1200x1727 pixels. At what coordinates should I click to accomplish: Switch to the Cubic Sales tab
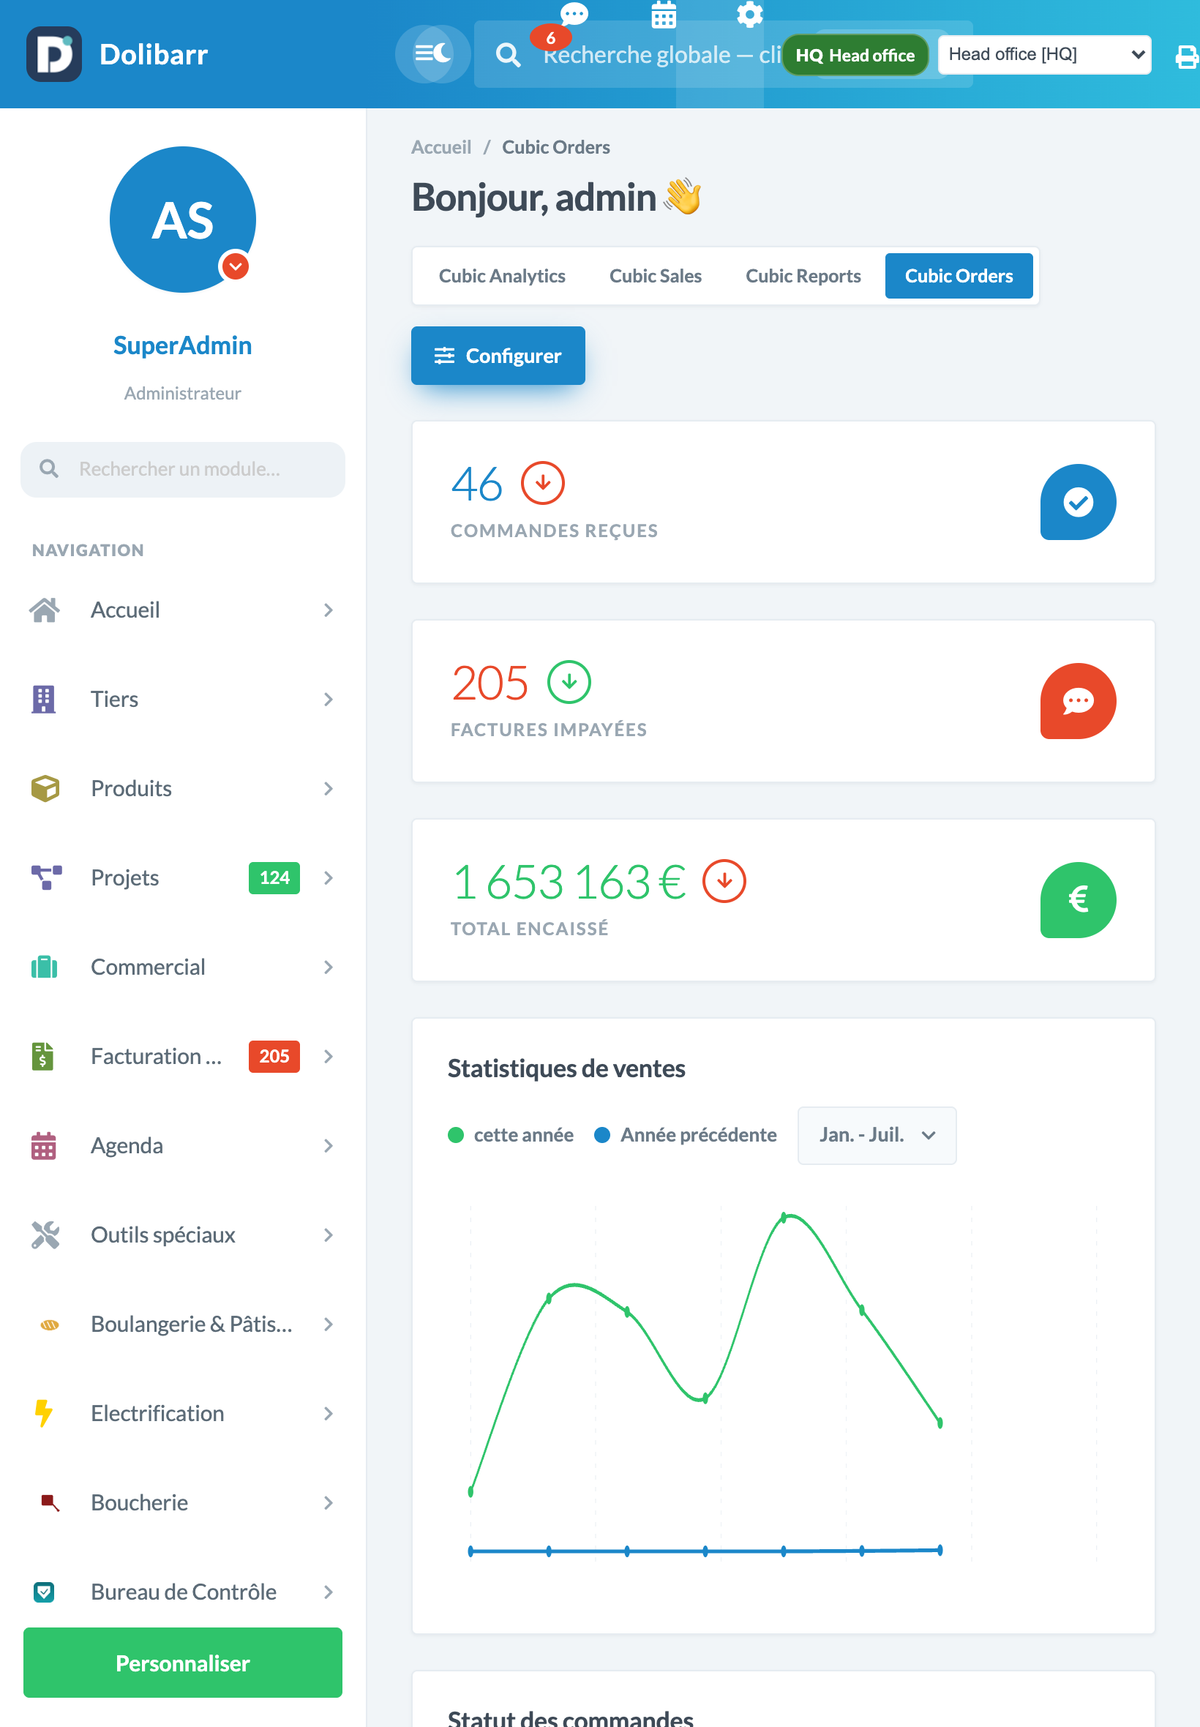[656, 276]
